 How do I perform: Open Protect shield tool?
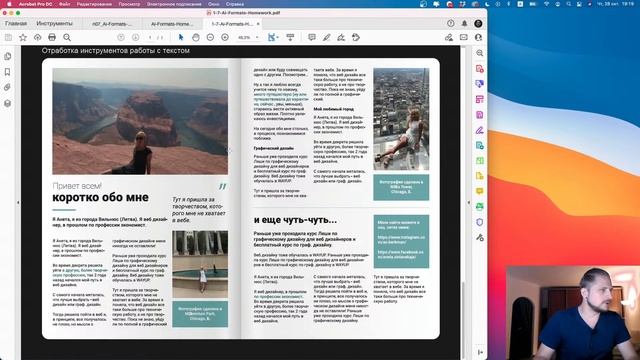(480, 222)
